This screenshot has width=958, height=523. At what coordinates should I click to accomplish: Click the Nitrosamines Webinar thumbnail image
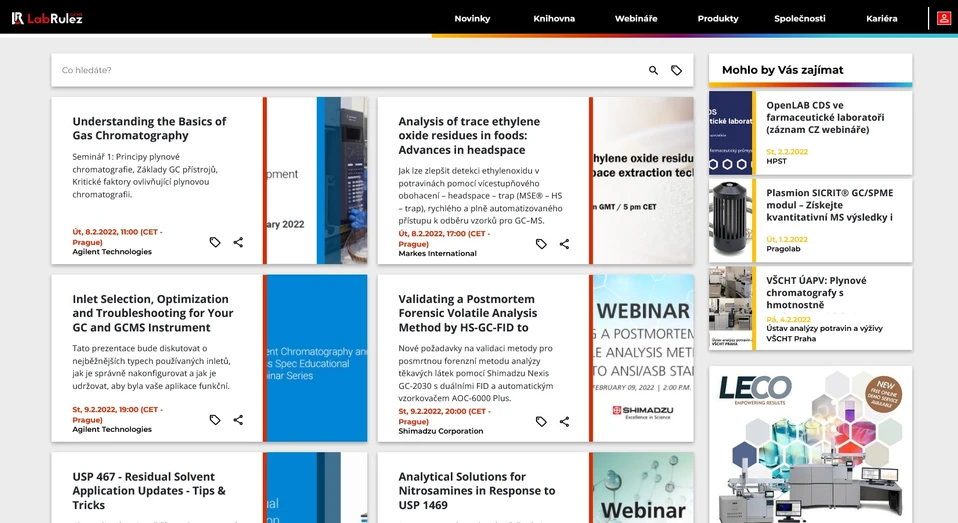coord(643,488)
